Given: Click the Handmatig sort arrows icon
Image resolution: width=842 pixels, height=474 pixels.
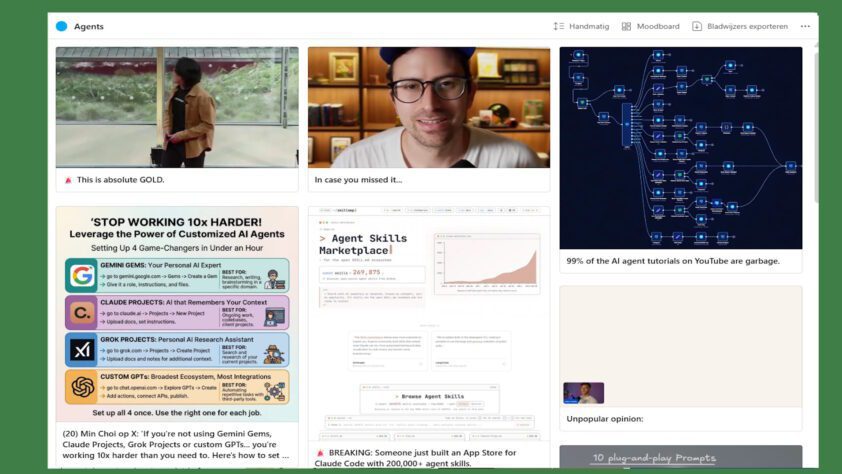Looking at the screenshot, I should click(x=558, y=26).
